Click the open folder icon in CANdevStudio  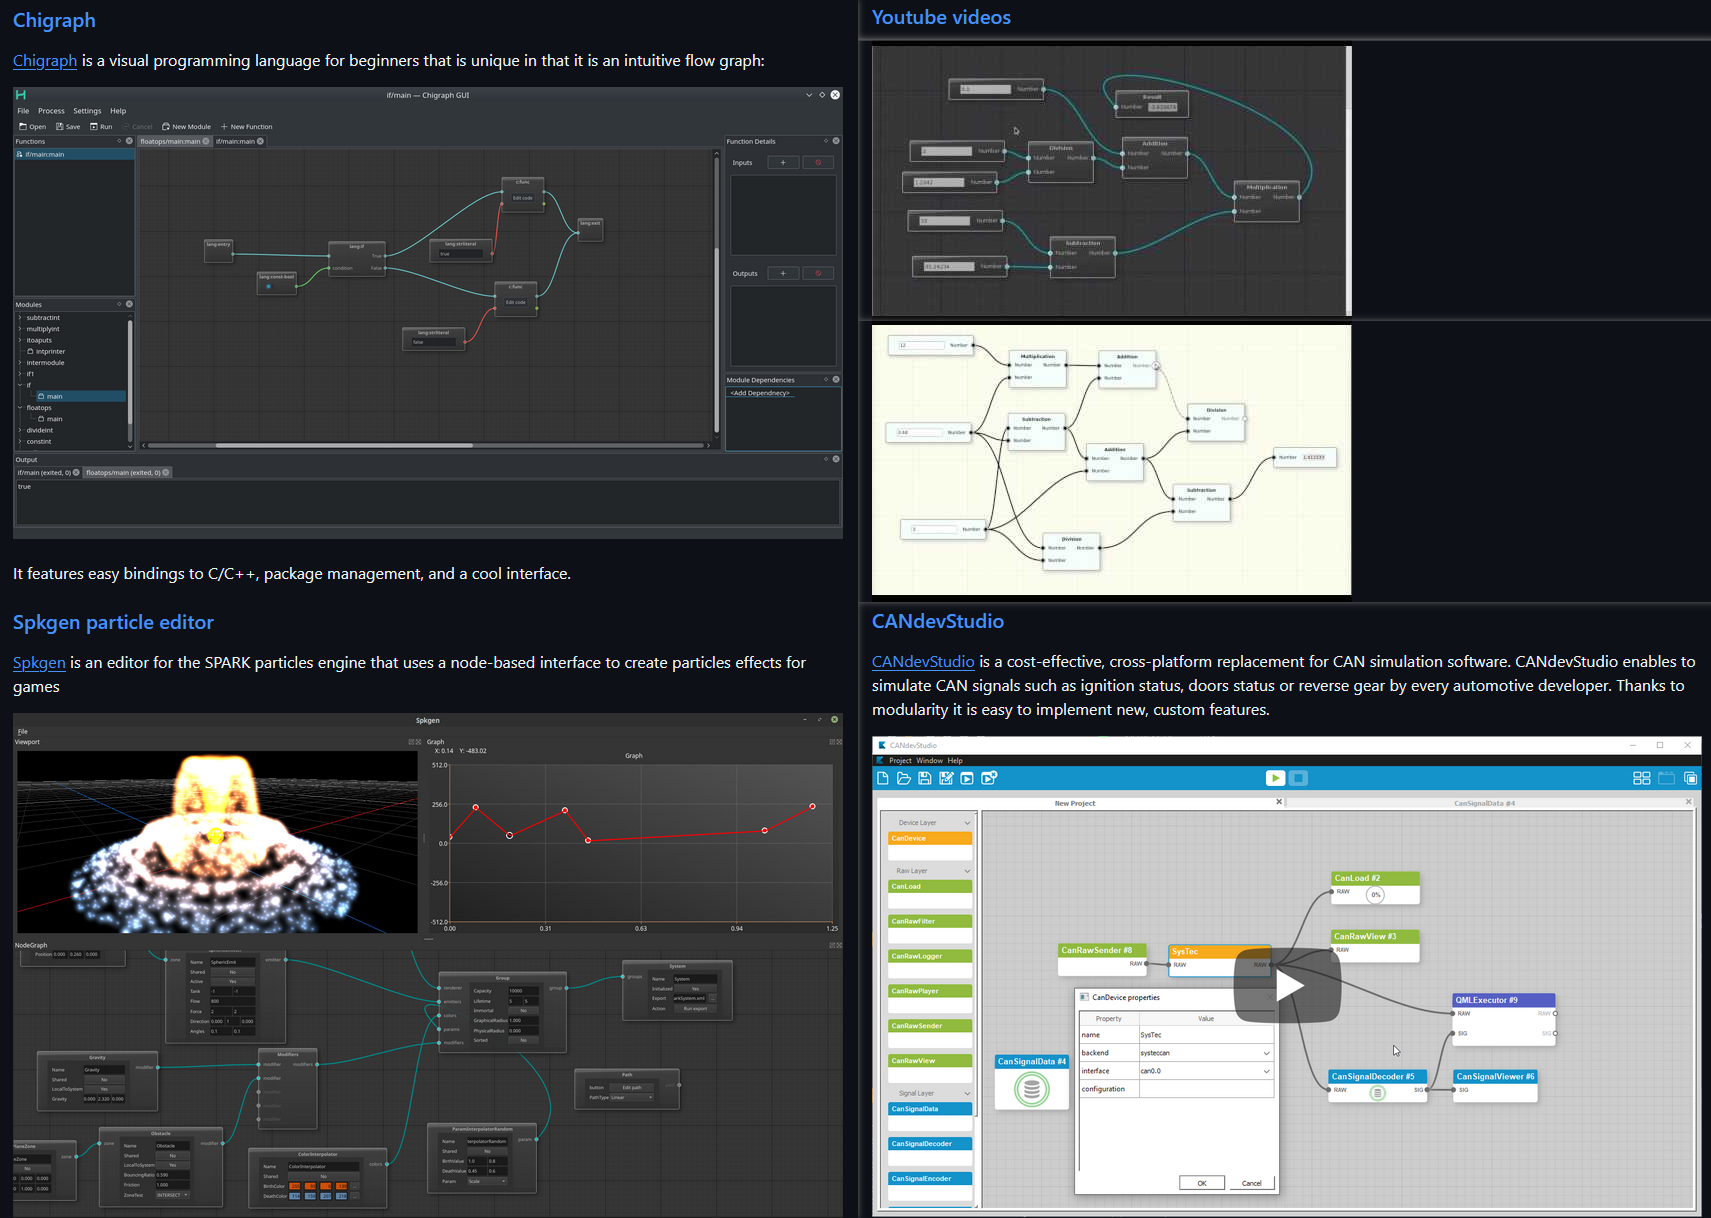(x=904, y=778)
